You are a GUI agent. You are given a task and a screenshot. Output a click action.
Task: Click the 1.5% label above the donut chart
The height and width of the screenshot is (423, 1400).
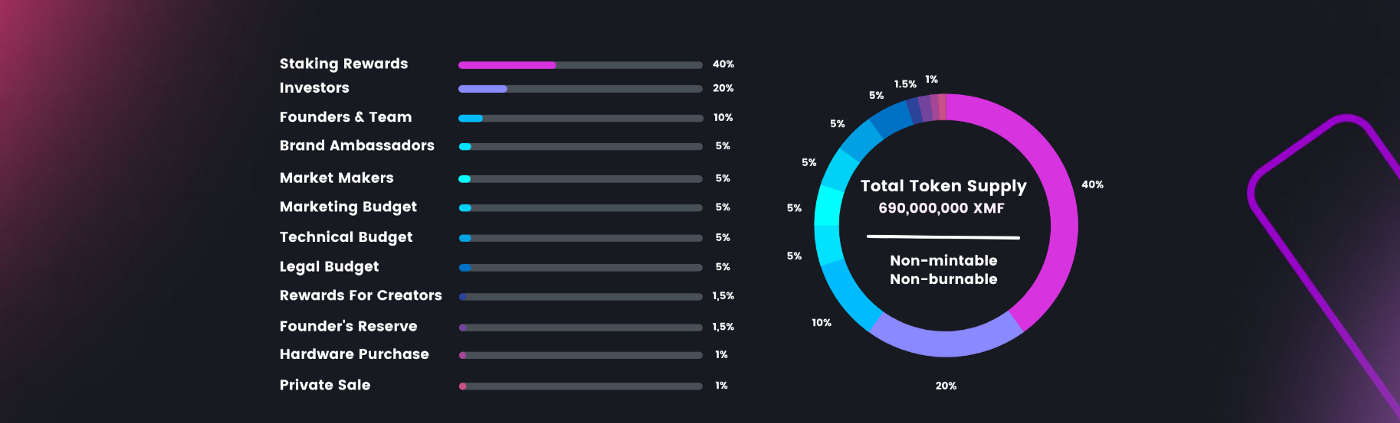tap(905, 85)
